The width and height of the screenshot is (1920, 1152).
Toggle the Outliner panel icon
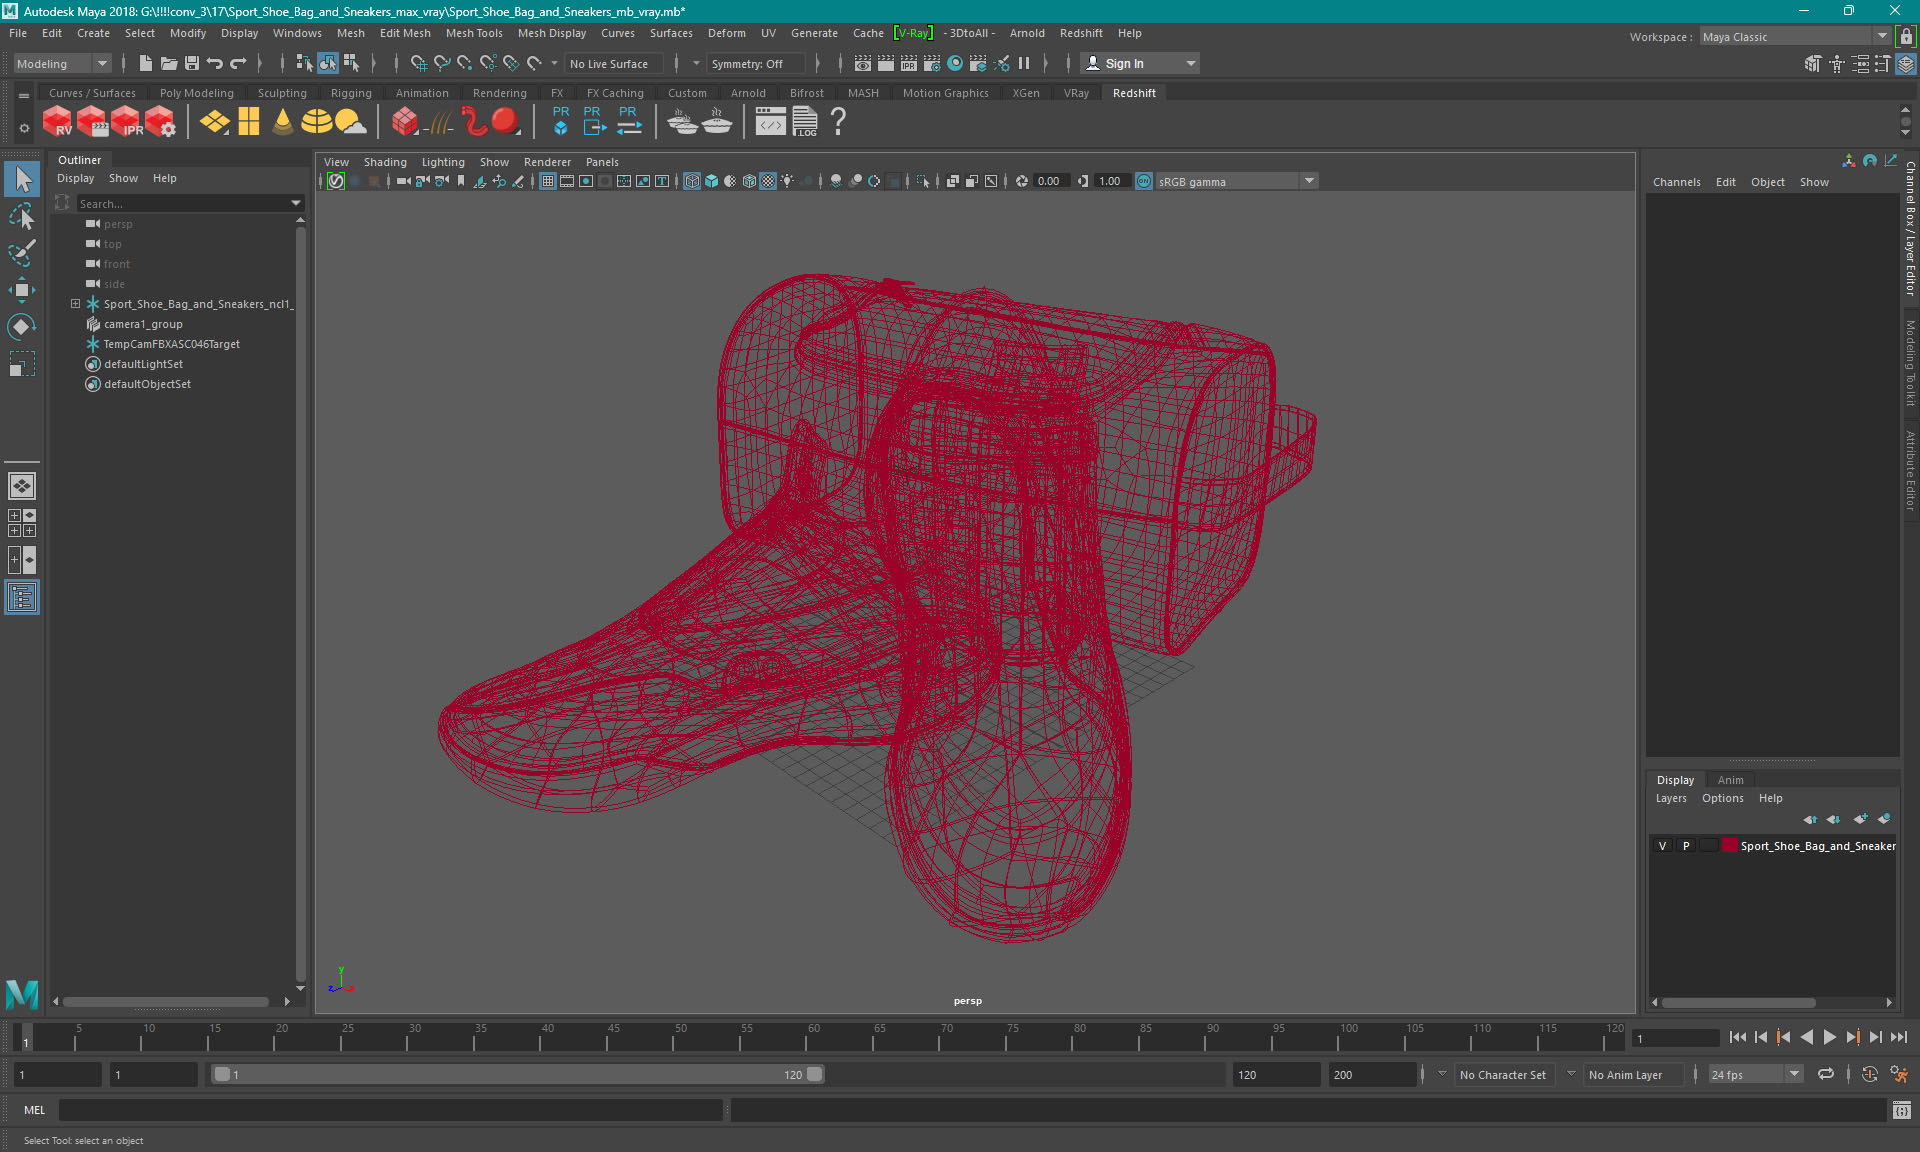pyautogui.click(x=22, y=597)
